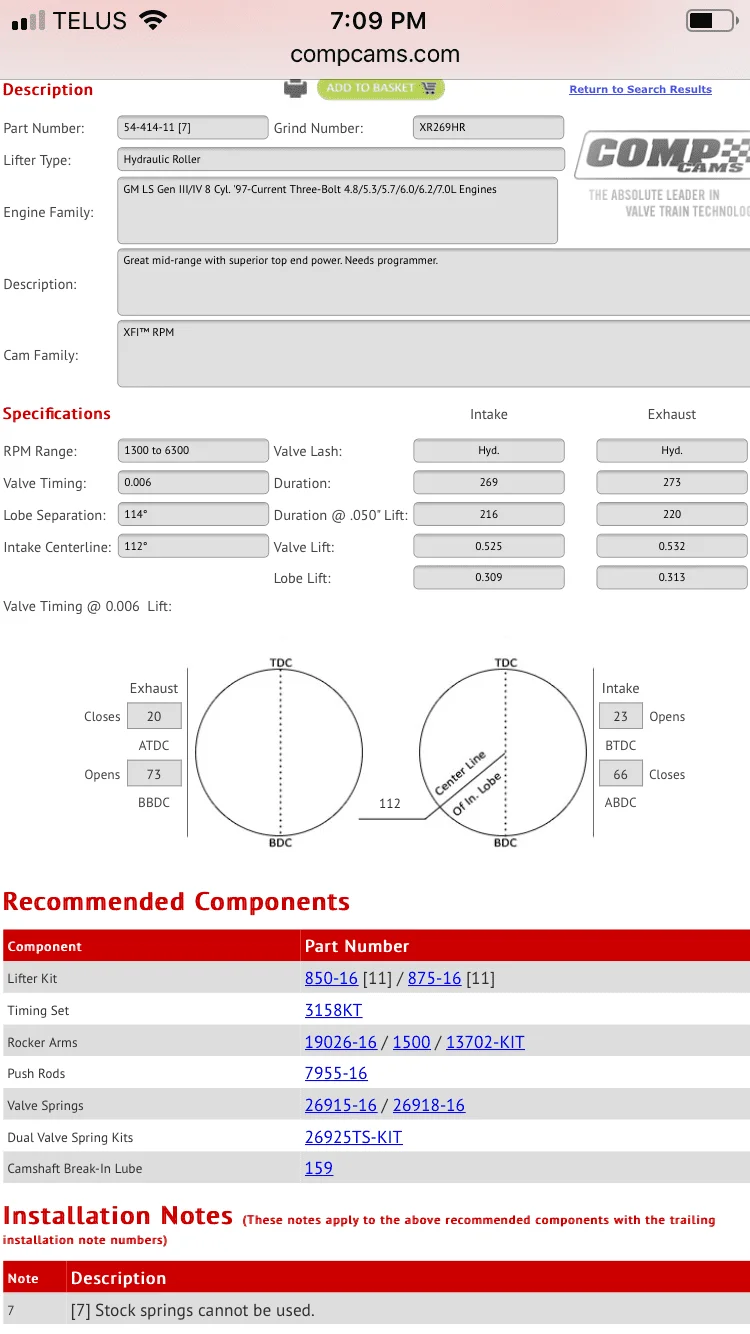The height and width of the screenshot is (1334, 750).
Task: Add the camshaft to basket
Action: click(381, 88)
